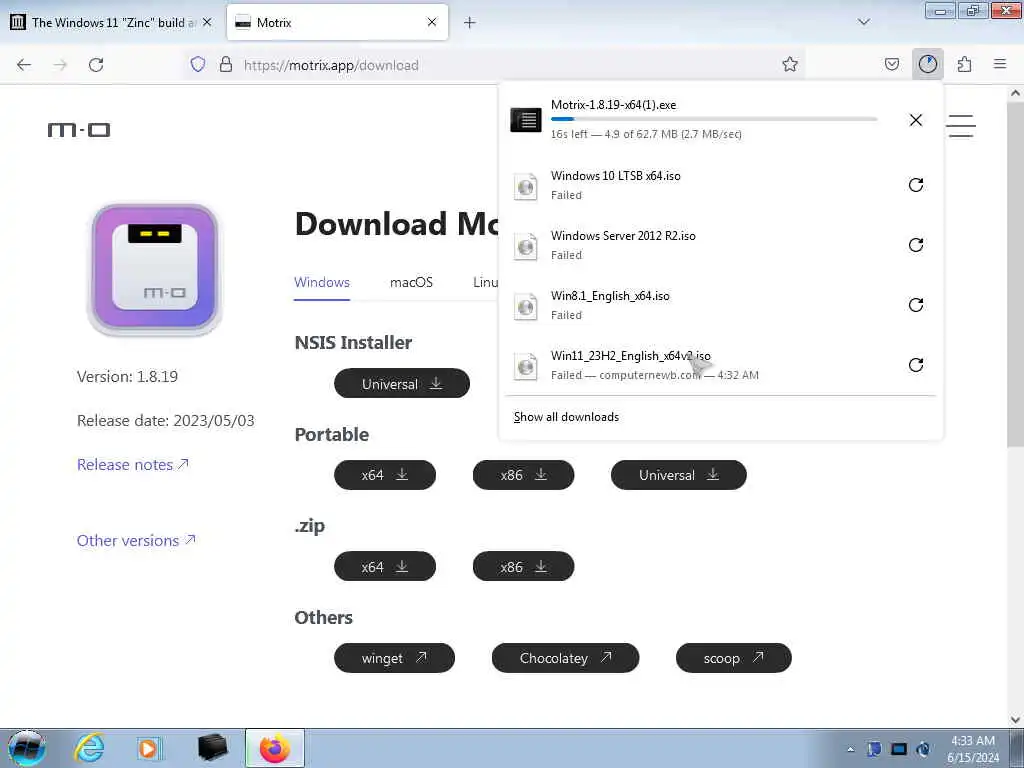Open the Firefox application menu
Screen dimensions: 1024x768
1000,64
